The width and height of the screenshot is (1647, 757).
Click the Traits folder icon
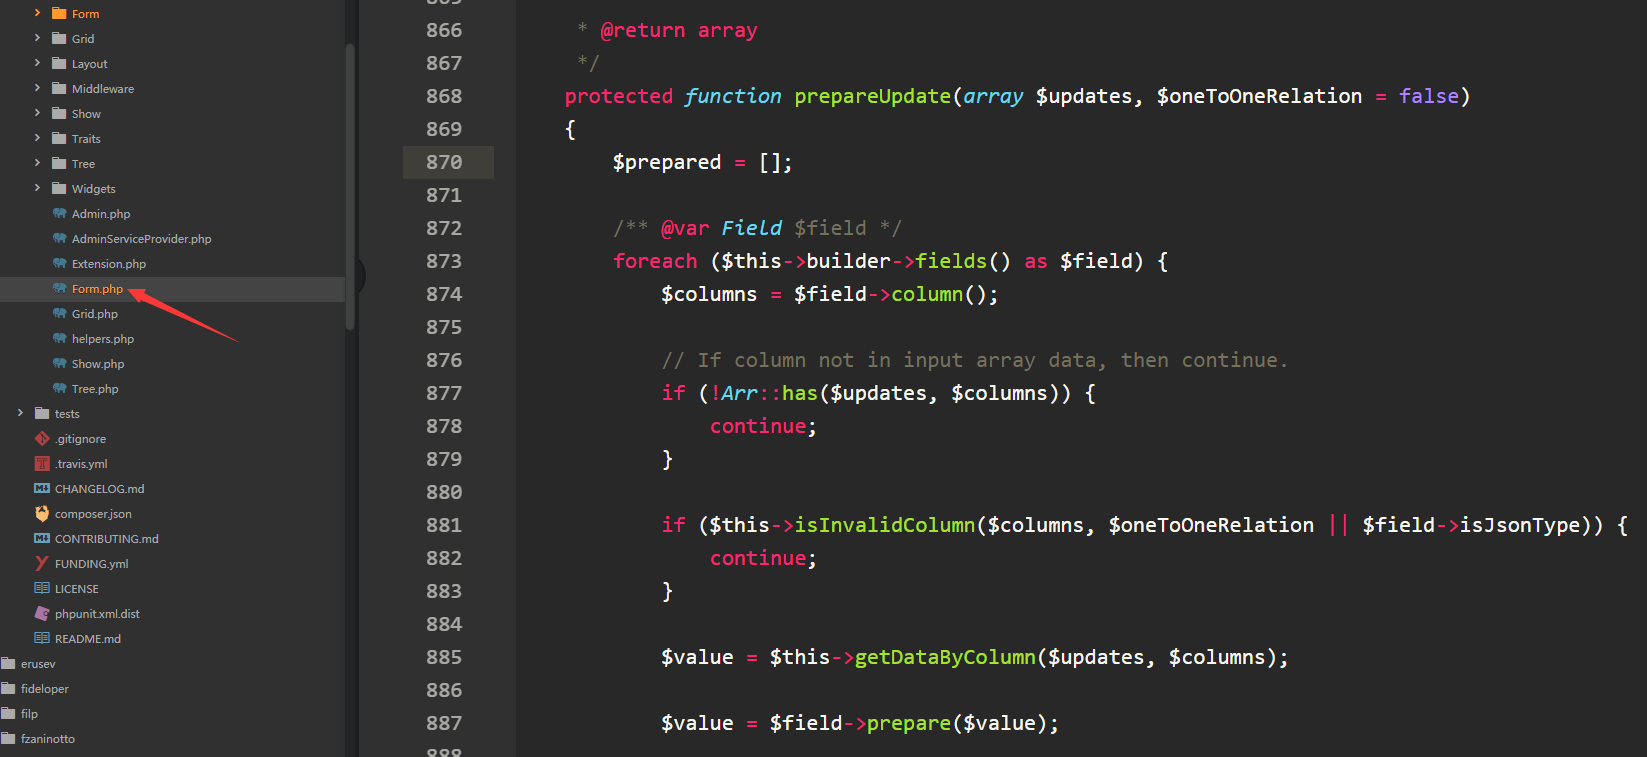pyautogui.click(x=59, y=138)
